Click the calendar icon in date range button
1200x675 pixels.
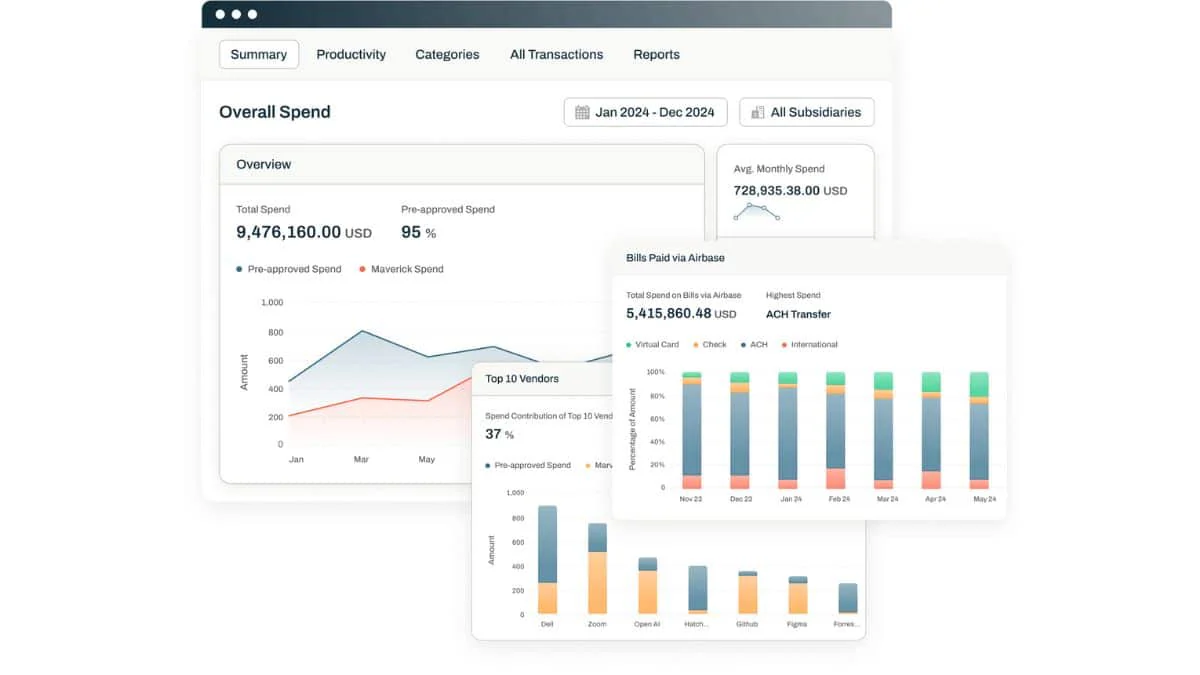click(582, 112)
